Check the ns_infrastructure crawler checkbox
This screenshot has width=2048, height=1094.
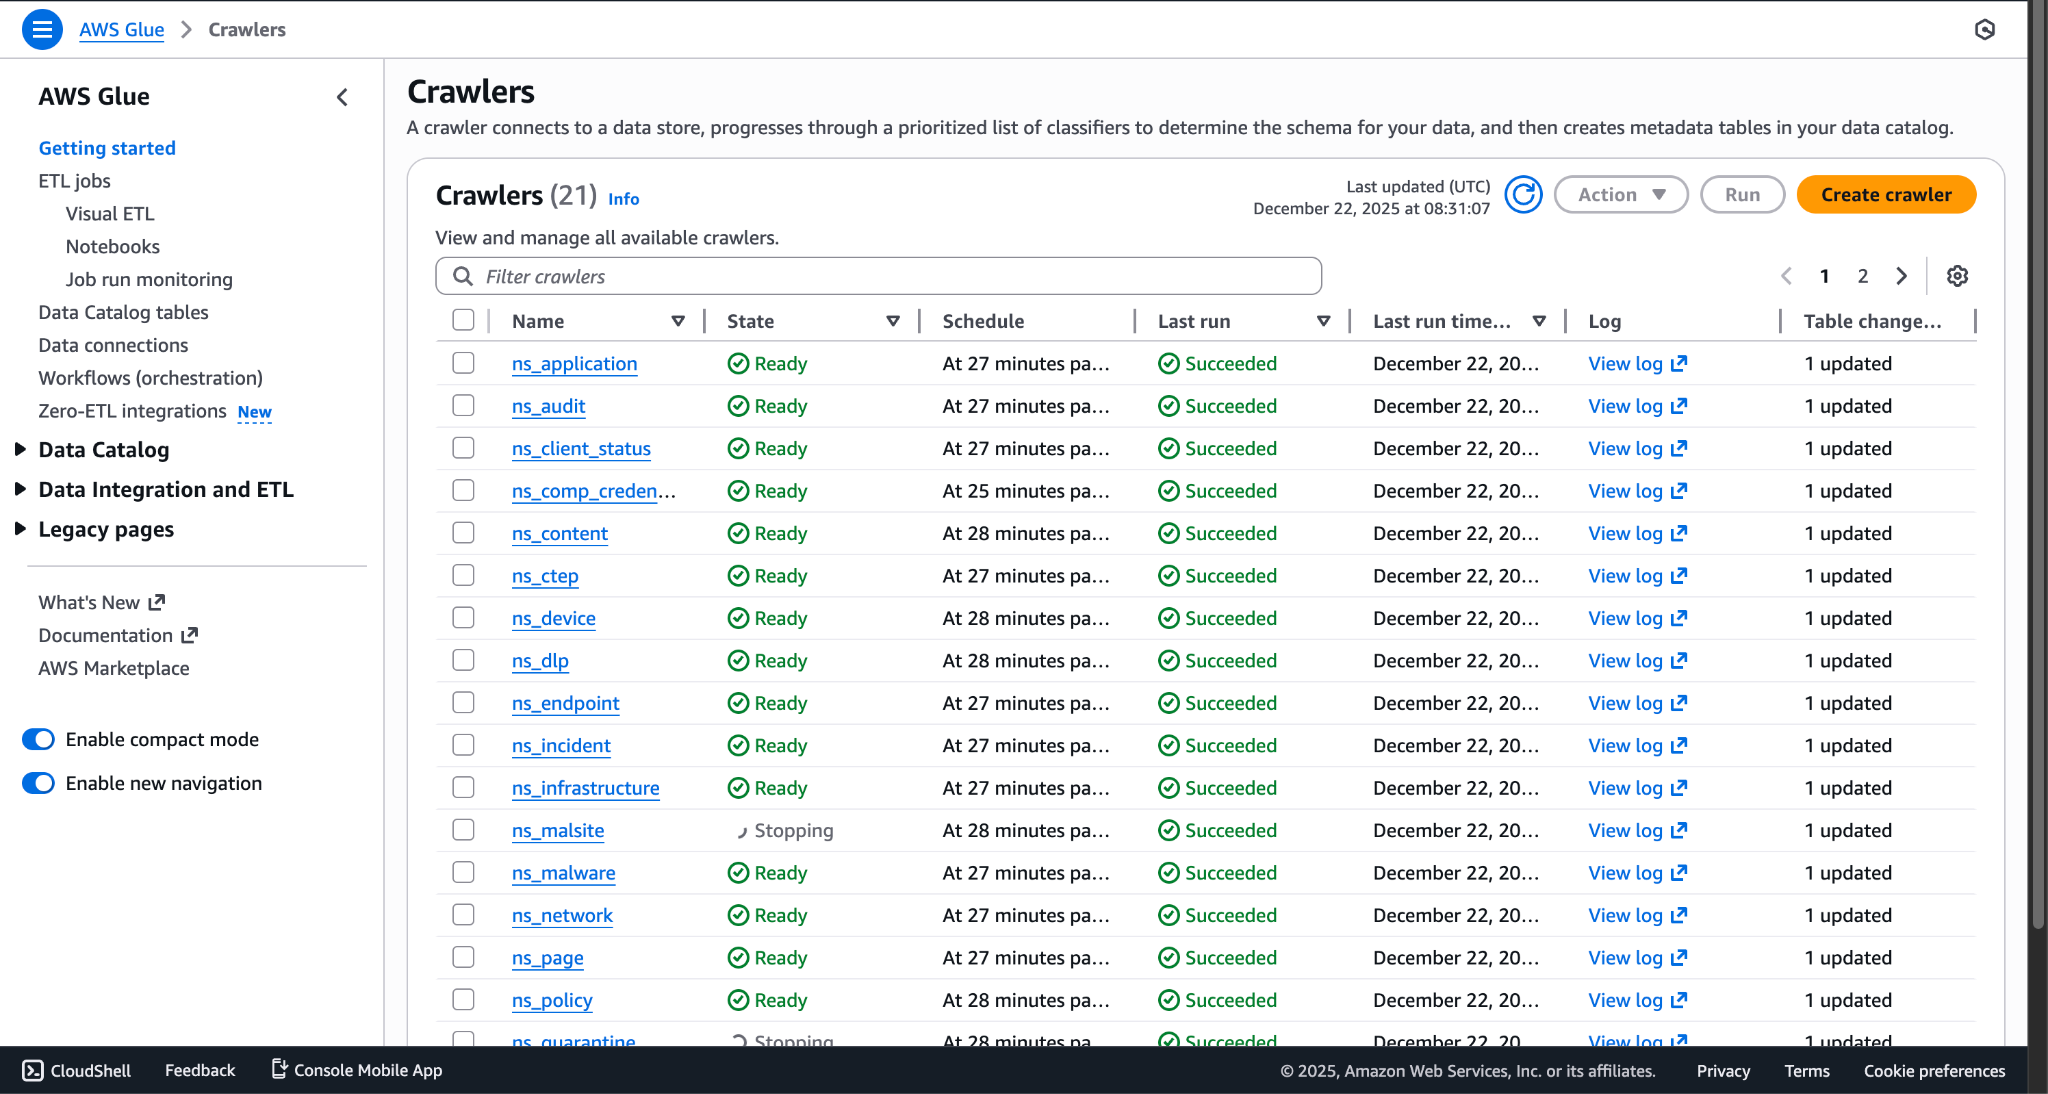[463, 787]
